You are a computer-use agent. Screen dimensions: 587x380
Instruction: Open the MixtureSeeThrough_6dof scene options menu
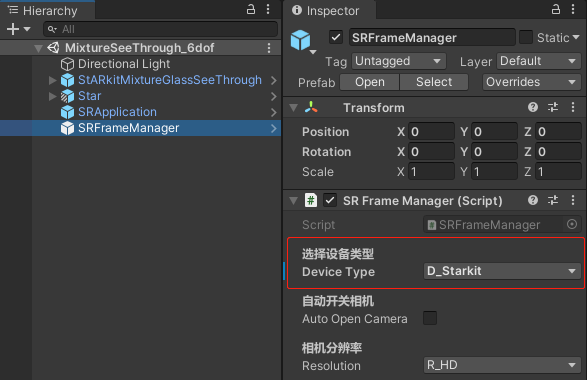coord(269,48)
